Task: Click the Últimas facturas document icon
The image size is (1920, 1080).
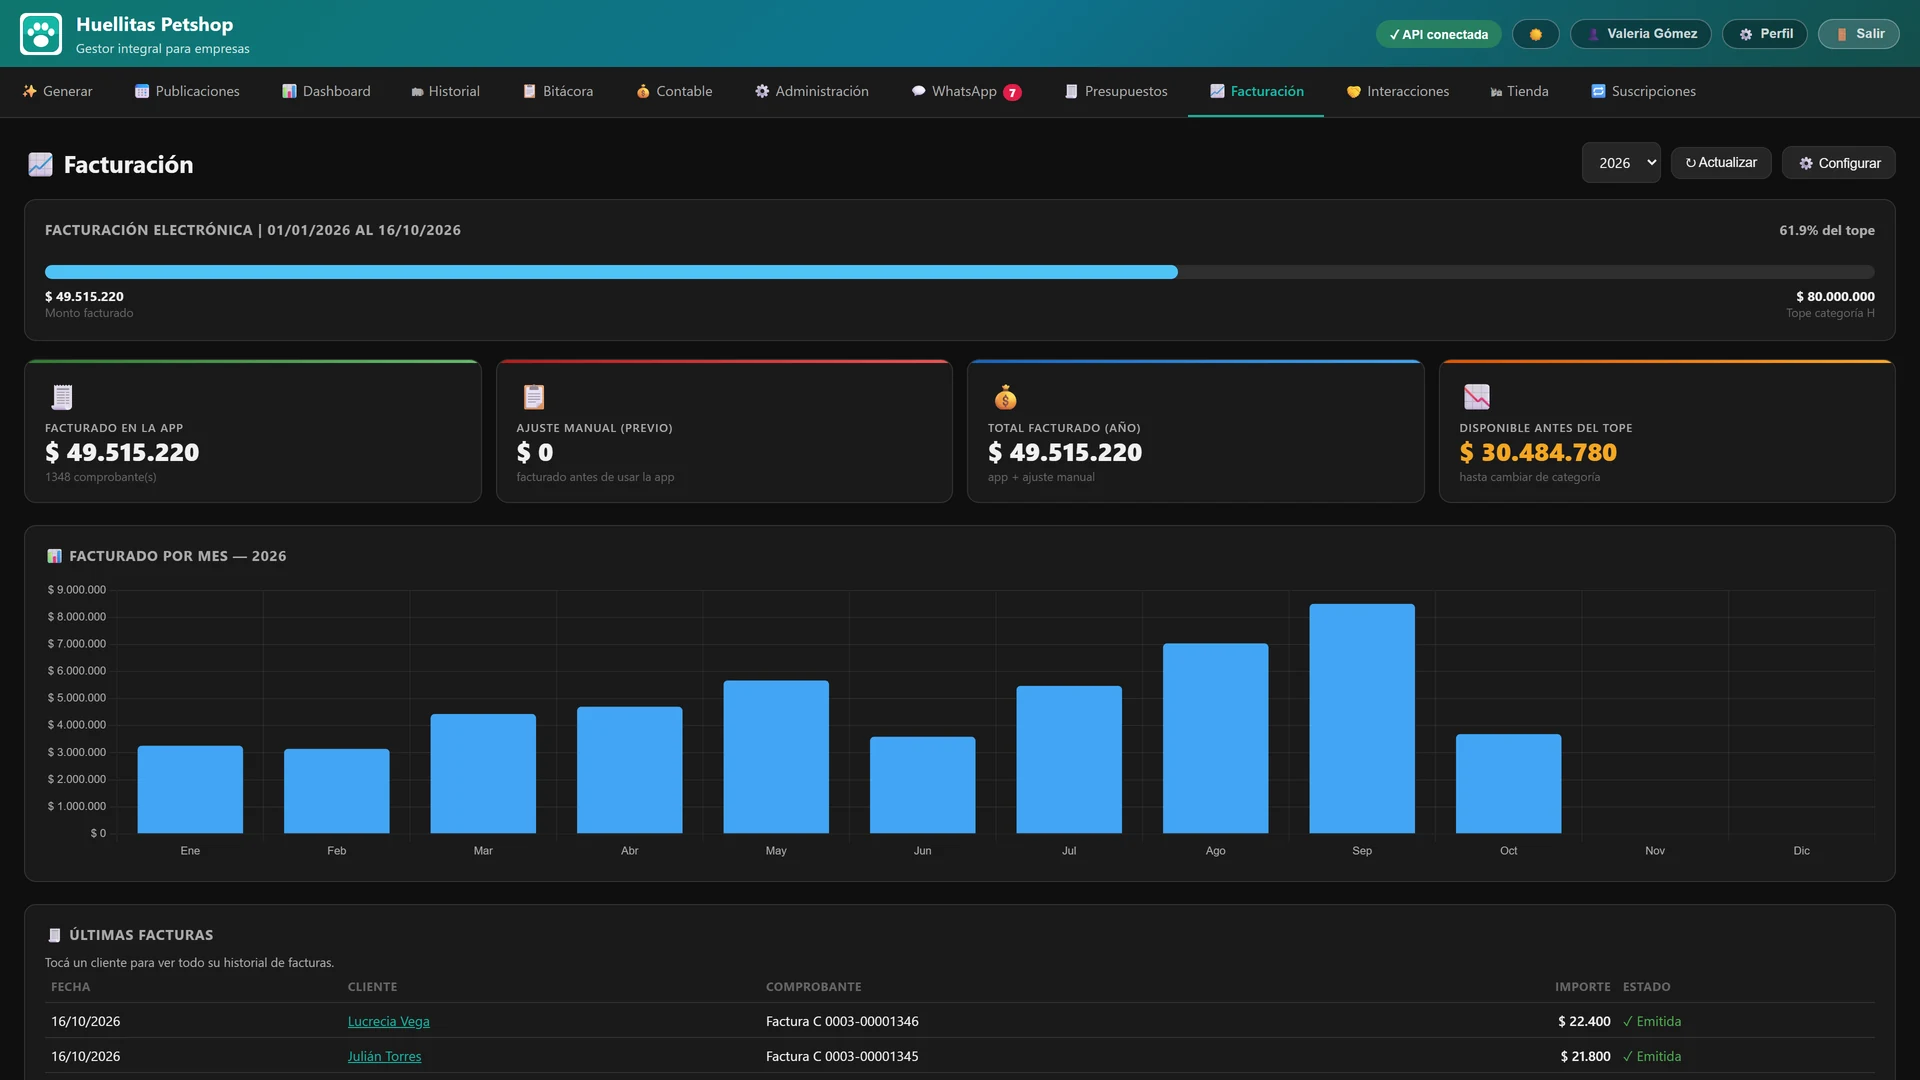Action: 54,935
